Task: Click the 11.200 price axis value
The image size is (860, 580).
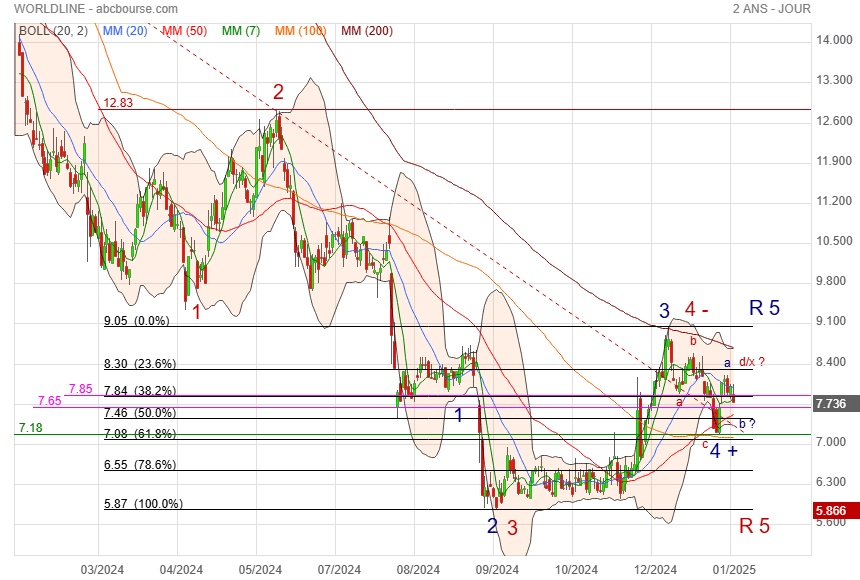Action: coord(834,201)
